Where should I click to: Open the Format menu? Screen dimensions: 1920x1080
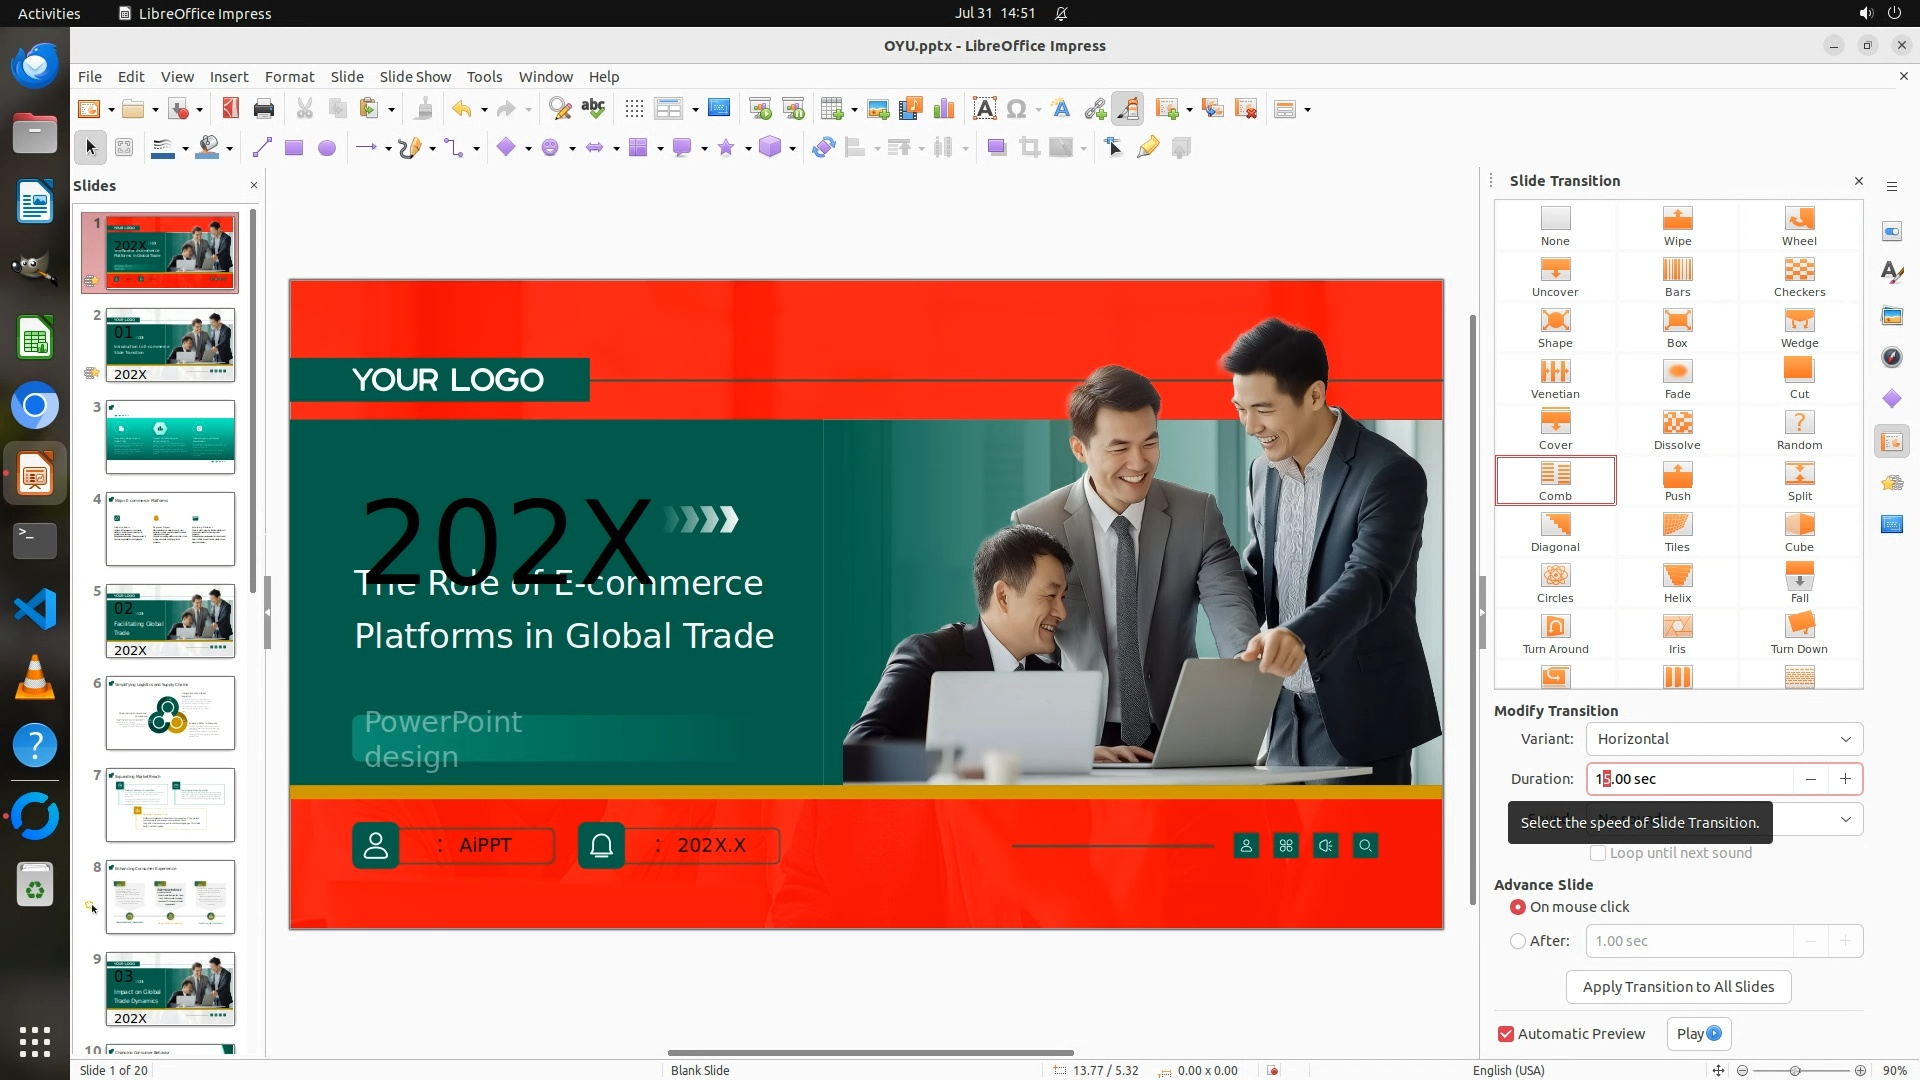289,76
